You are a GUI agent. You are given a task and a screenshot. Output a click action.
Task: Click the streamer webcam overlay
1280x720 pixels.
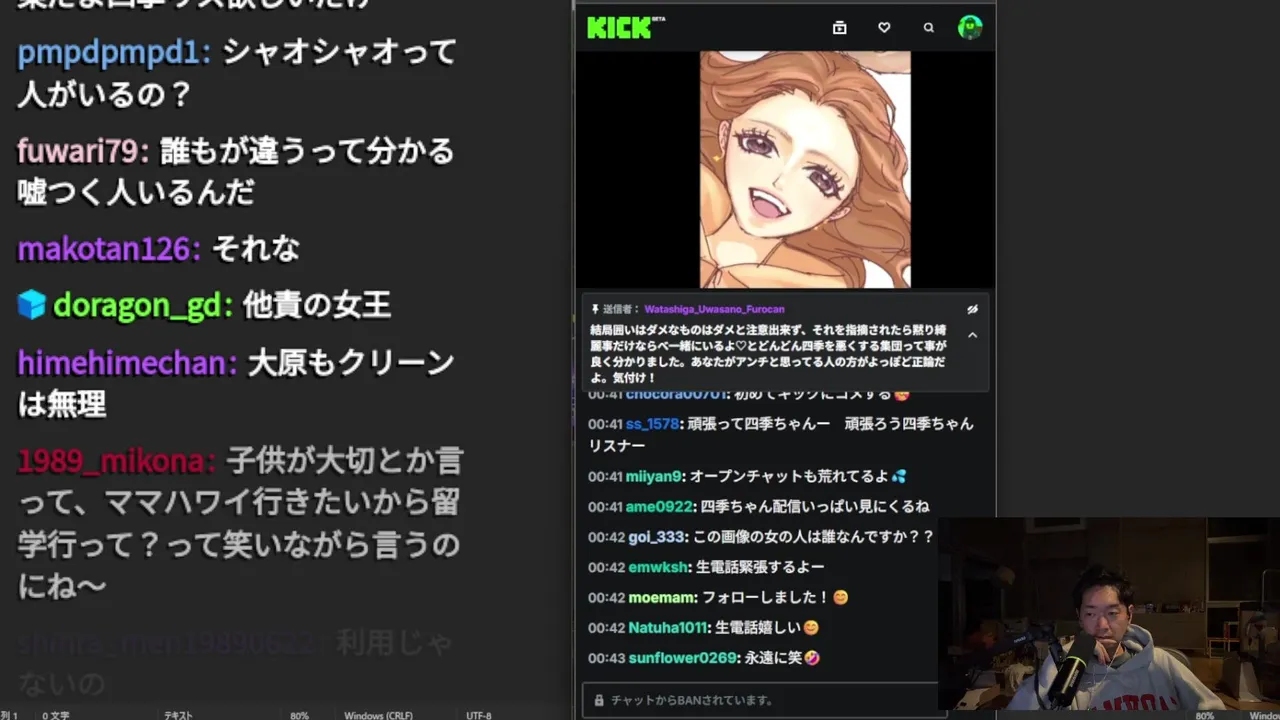click(1109, 614)
